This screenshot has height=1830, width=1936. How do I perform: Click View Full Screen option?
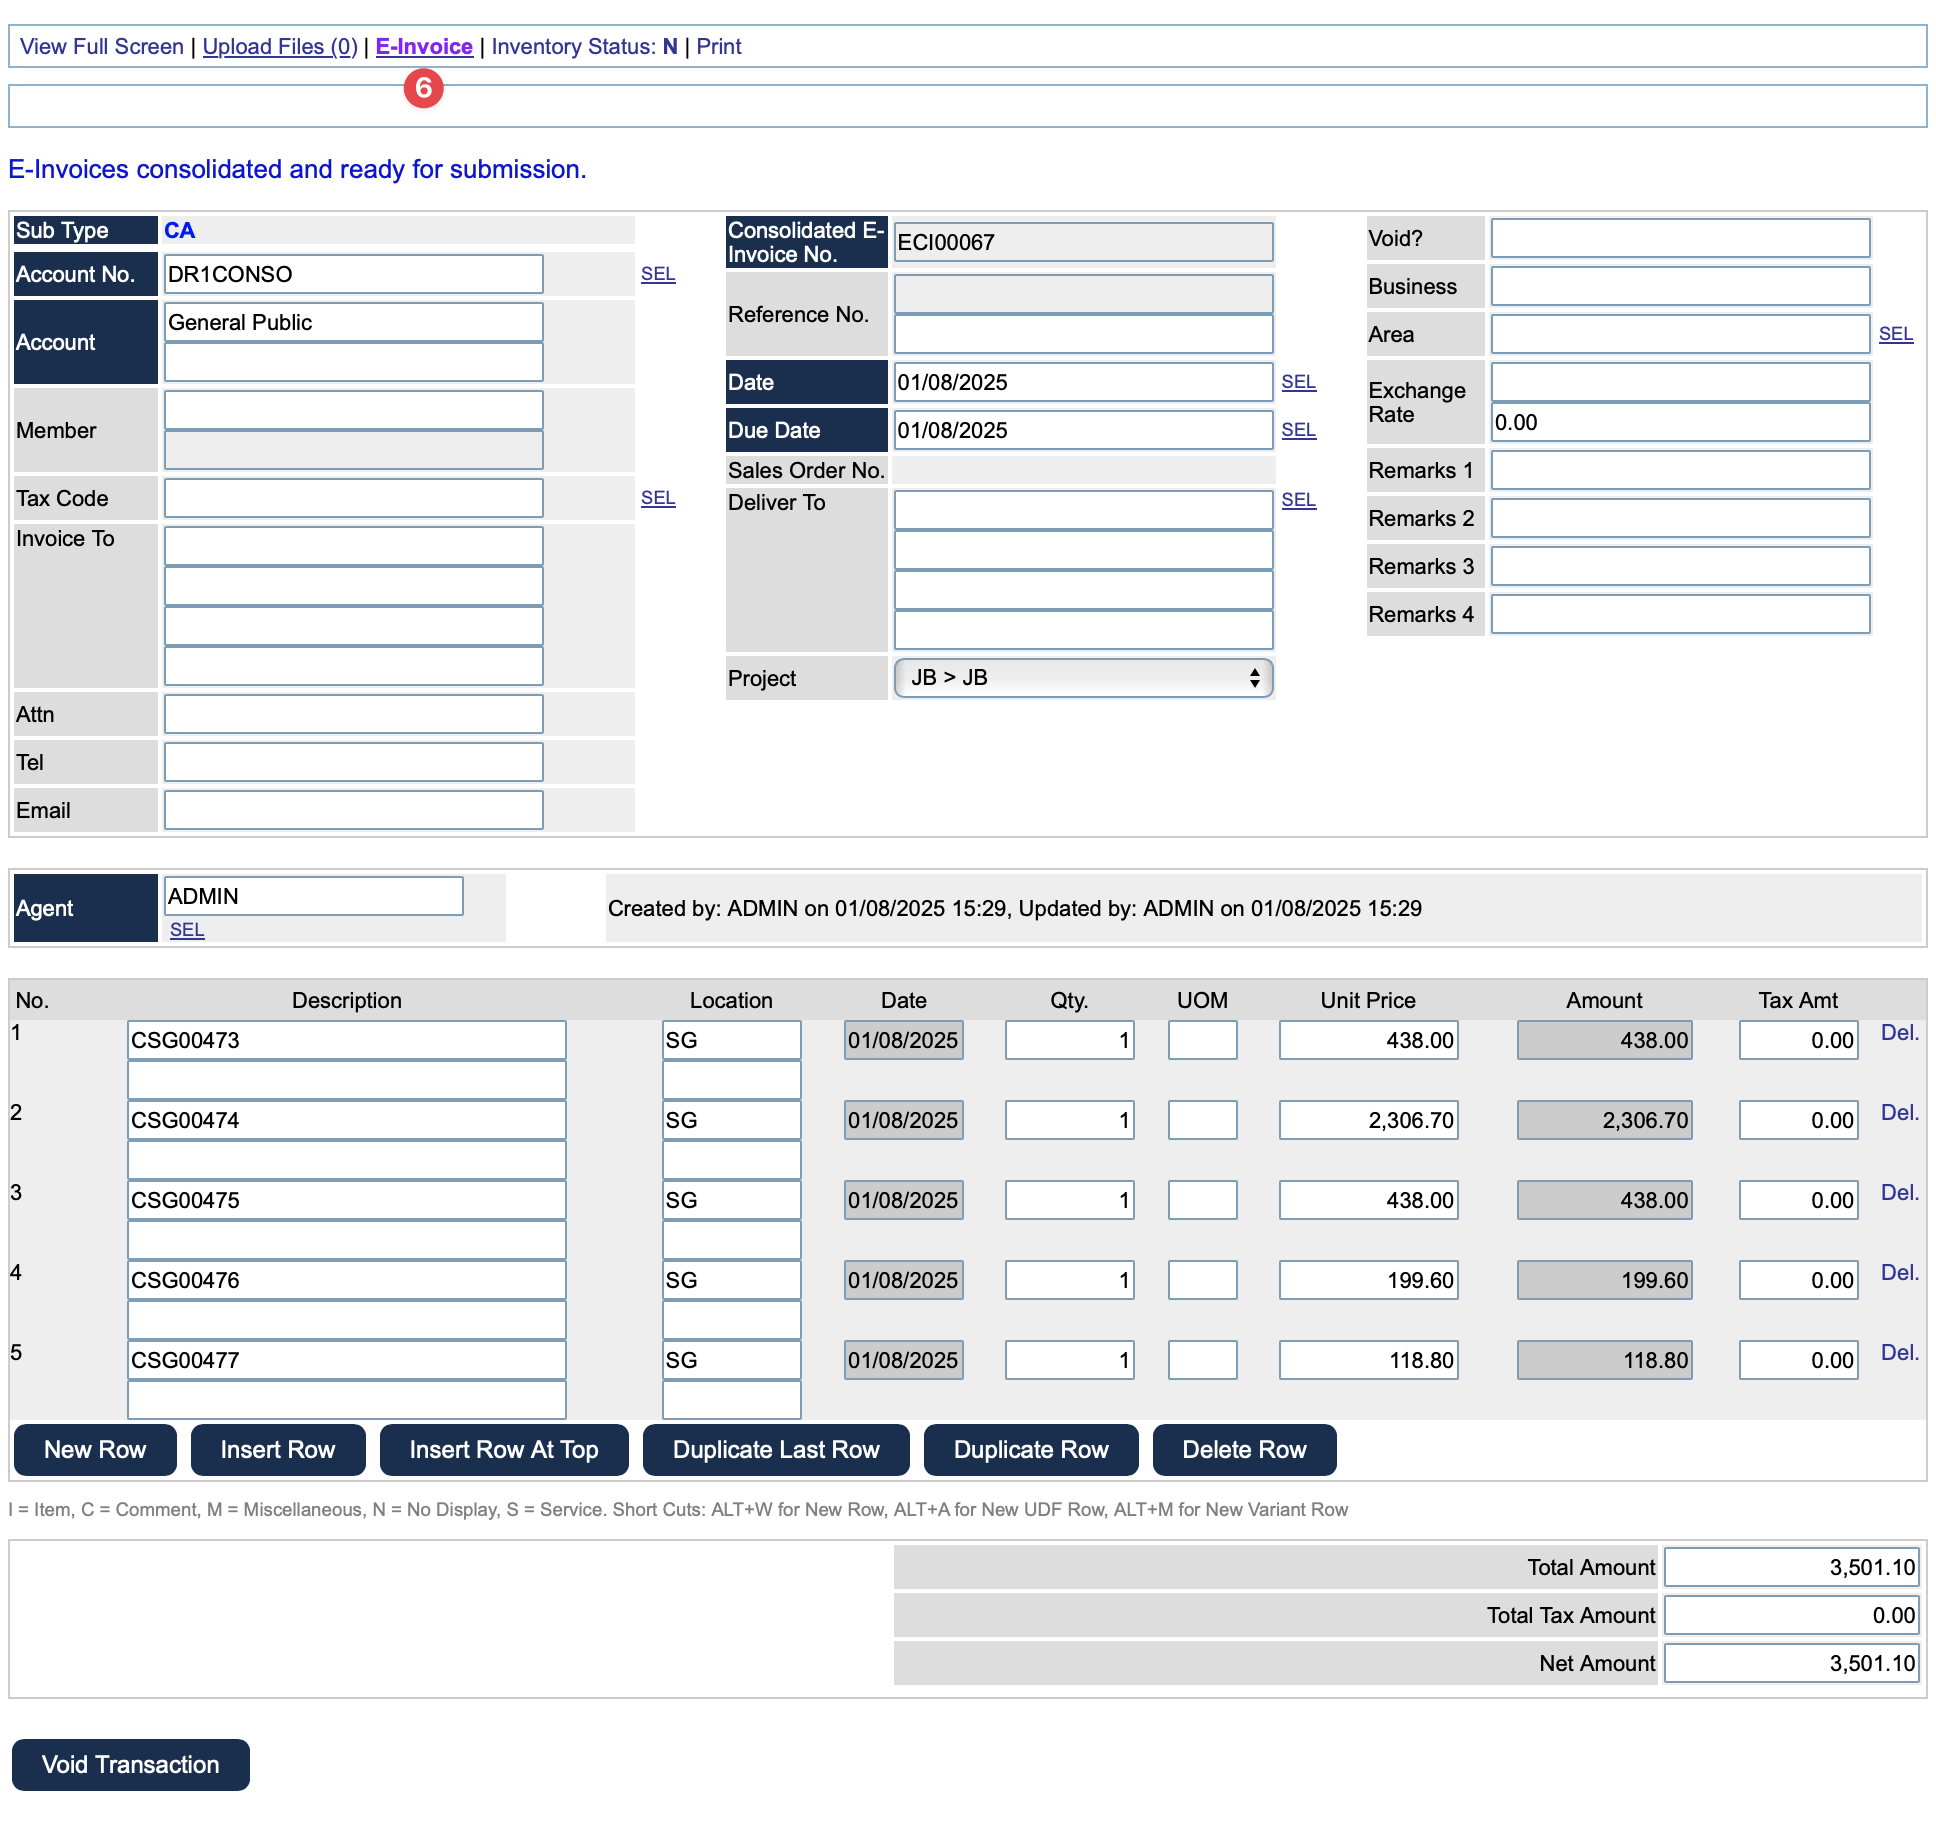(x=102, y=47)
